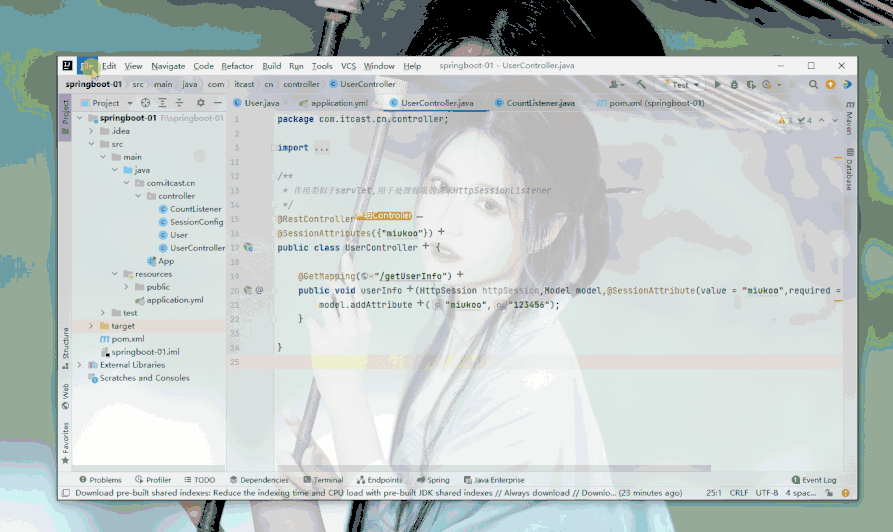Click the editor horizontal scrollbar
Image resolution: width=893 pixels, height=532 pixels.
493,469
